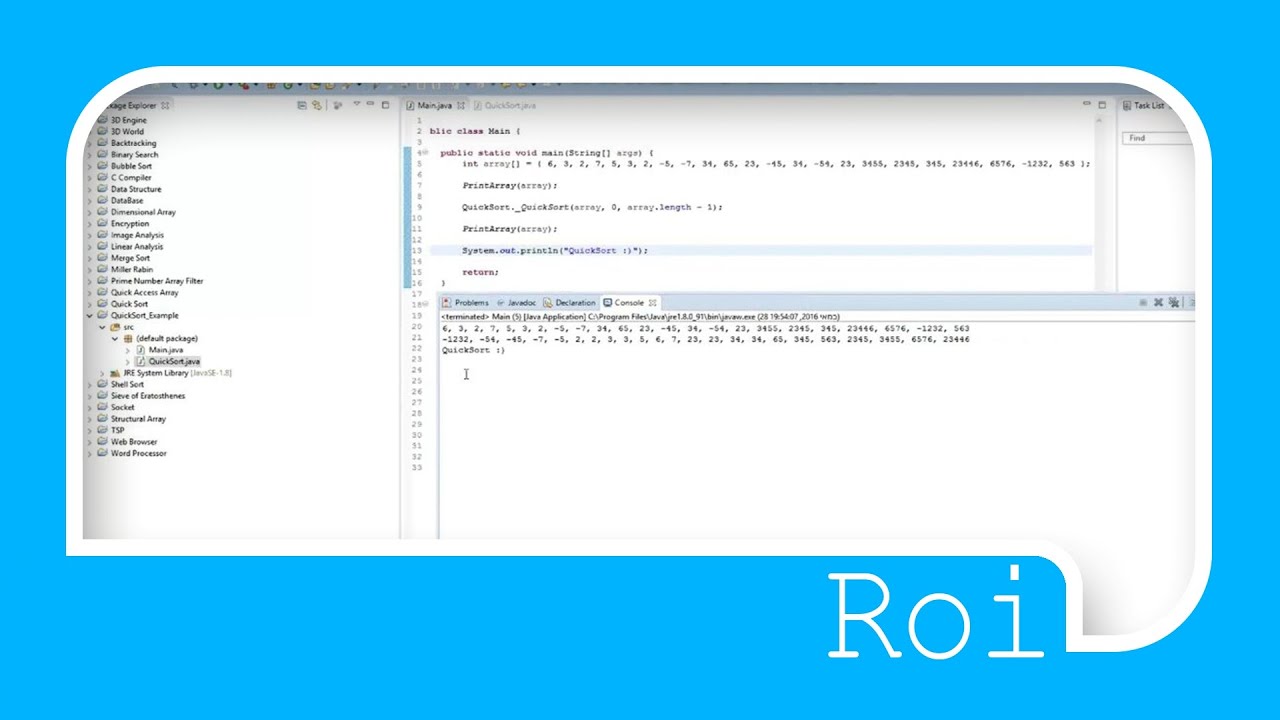Close the Package Explorer view tab

click(x=165, y=105)
